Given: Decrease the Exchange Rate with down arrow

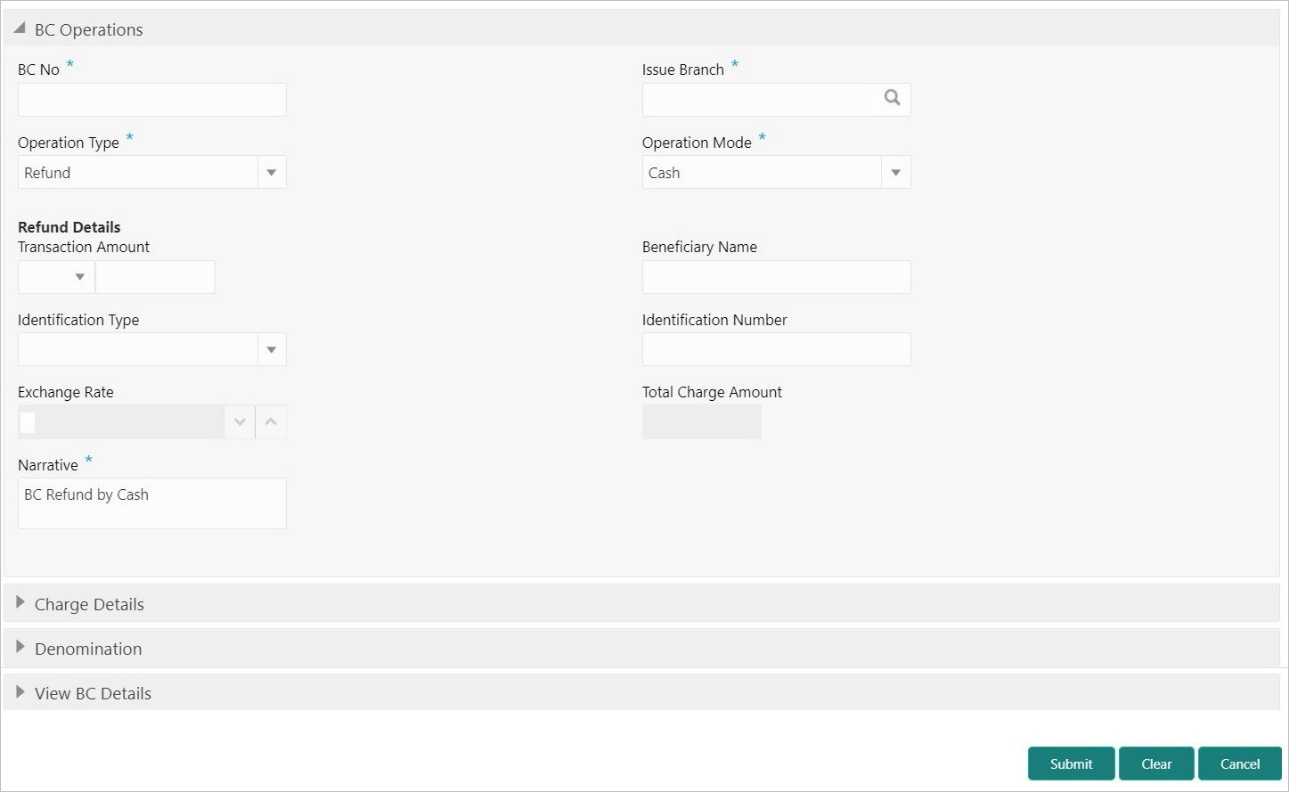Looking at the screenshot, I should tap(240, 422).
